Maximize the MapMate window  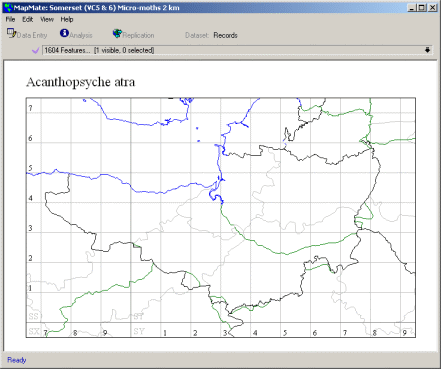[422, 8]
